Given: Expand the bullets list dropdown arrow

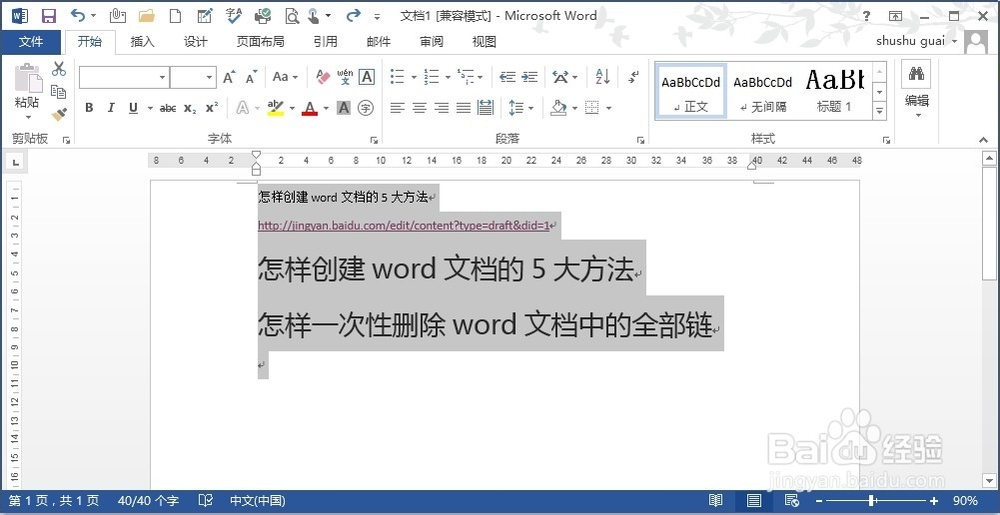Looking at the screenshot, I should (414, 78).
